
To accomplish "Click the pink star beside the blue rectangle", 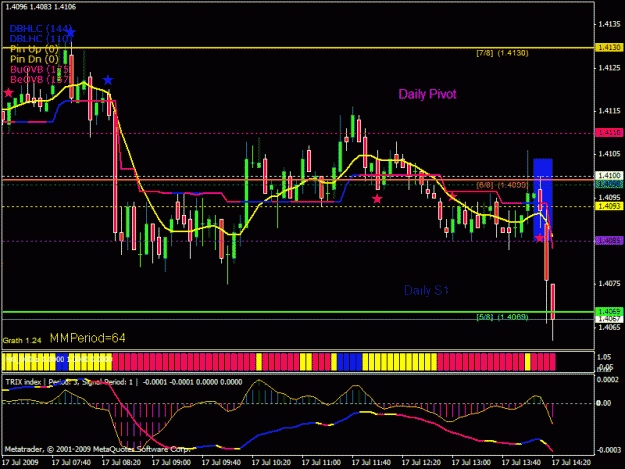I will pyautogui.click(x=539, y=238).
